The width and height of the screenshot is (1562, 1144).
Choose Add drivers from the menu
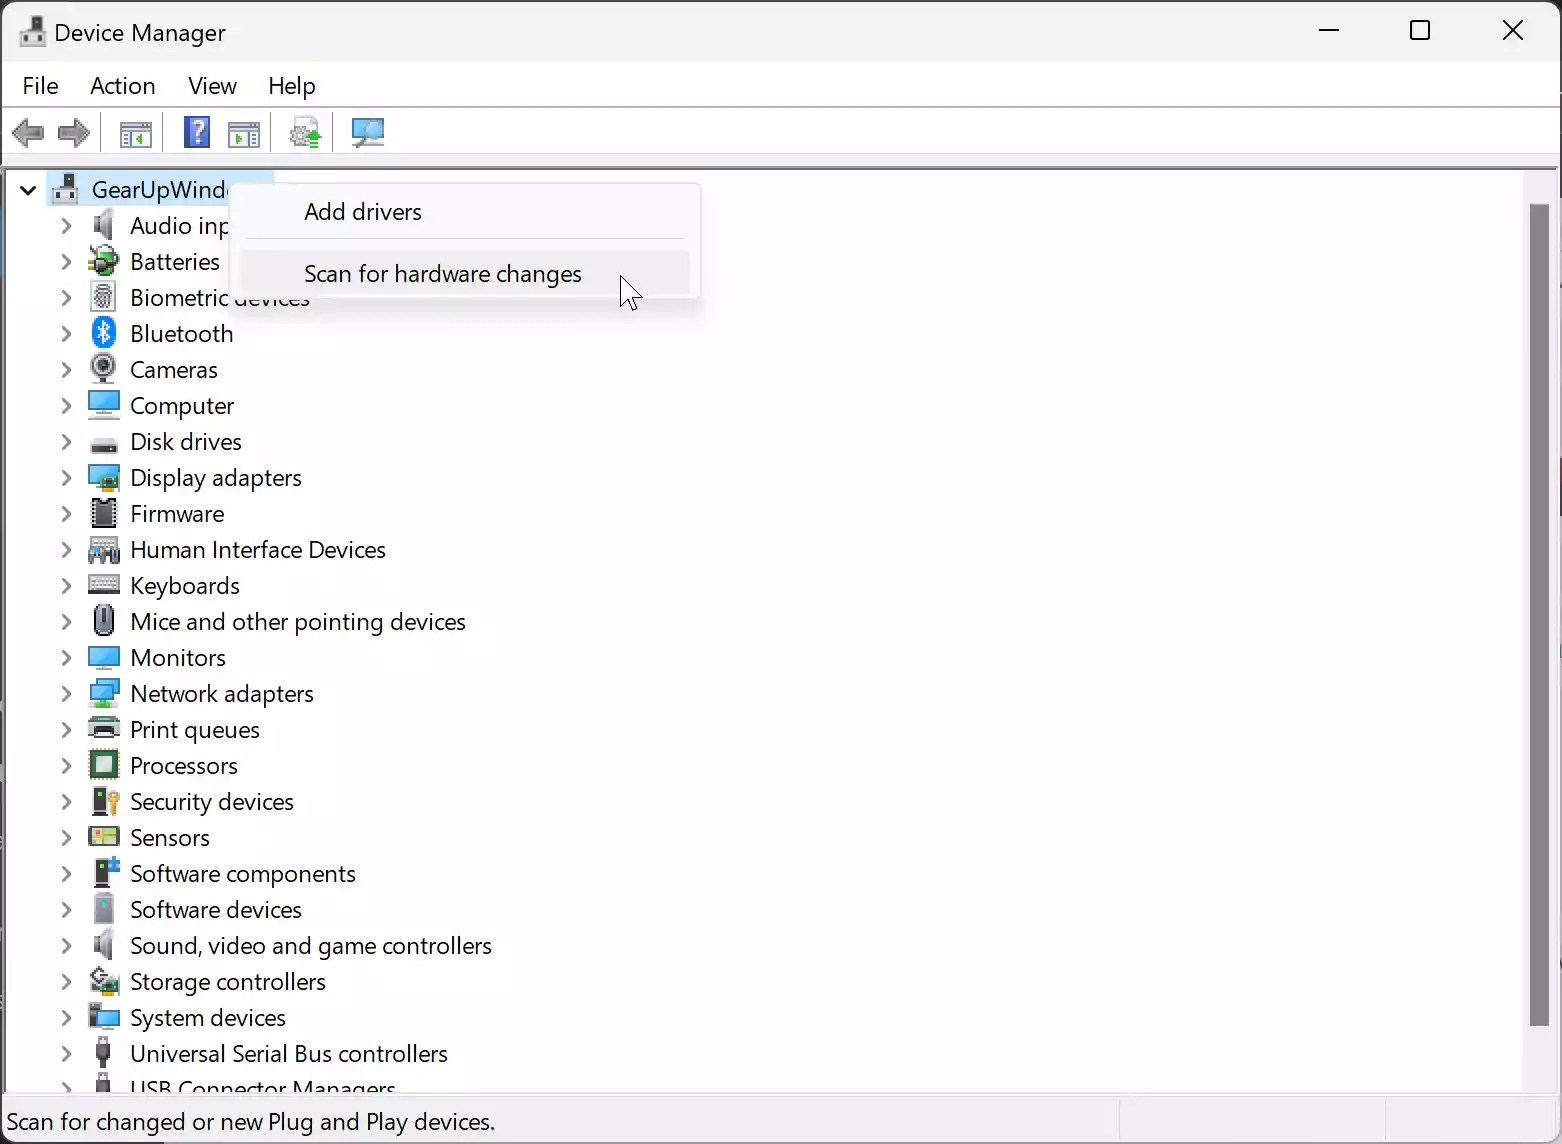[x=362, y=211]
